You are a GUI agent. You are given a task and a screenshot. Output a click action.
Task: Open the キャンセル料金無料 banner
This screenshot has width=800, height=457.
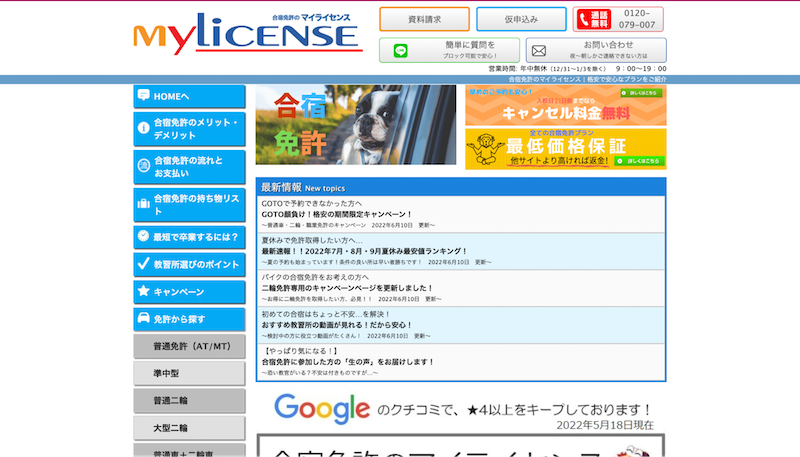[565, 105]
